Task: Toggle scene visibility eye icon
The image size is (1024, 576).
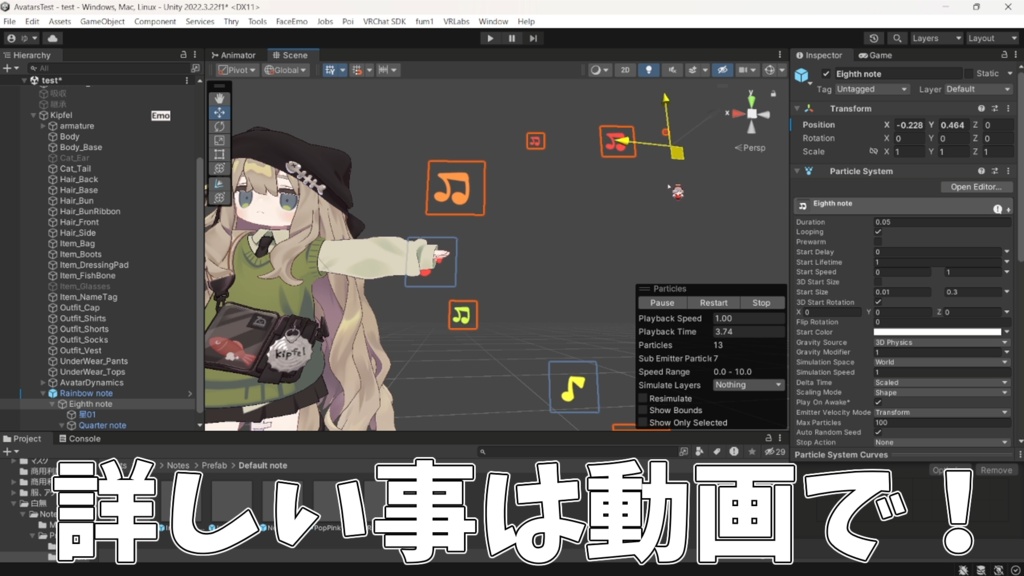Action: coord(722,70)
